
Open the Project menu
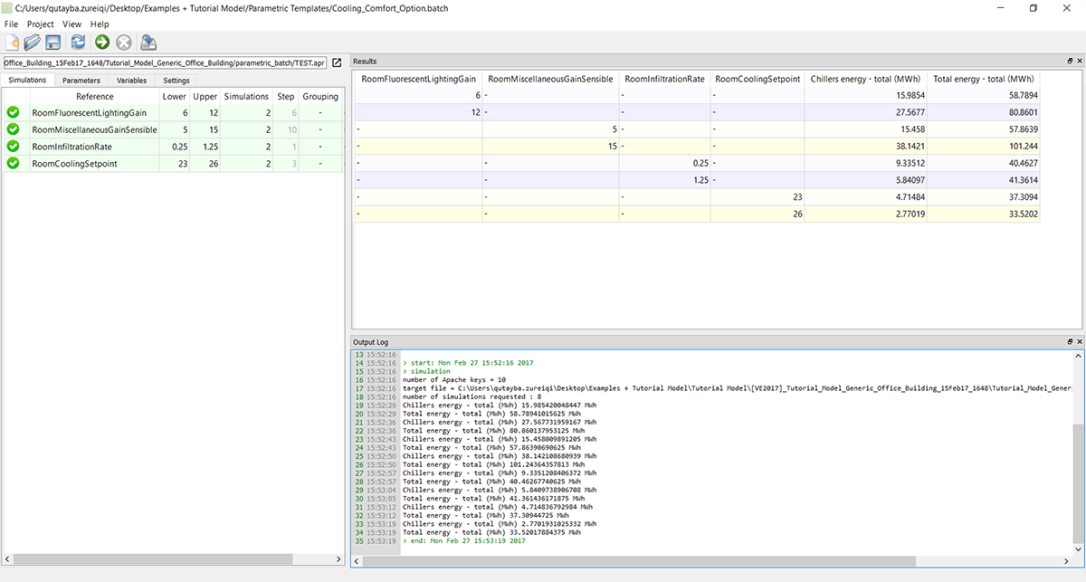click(x=40, y=24)
